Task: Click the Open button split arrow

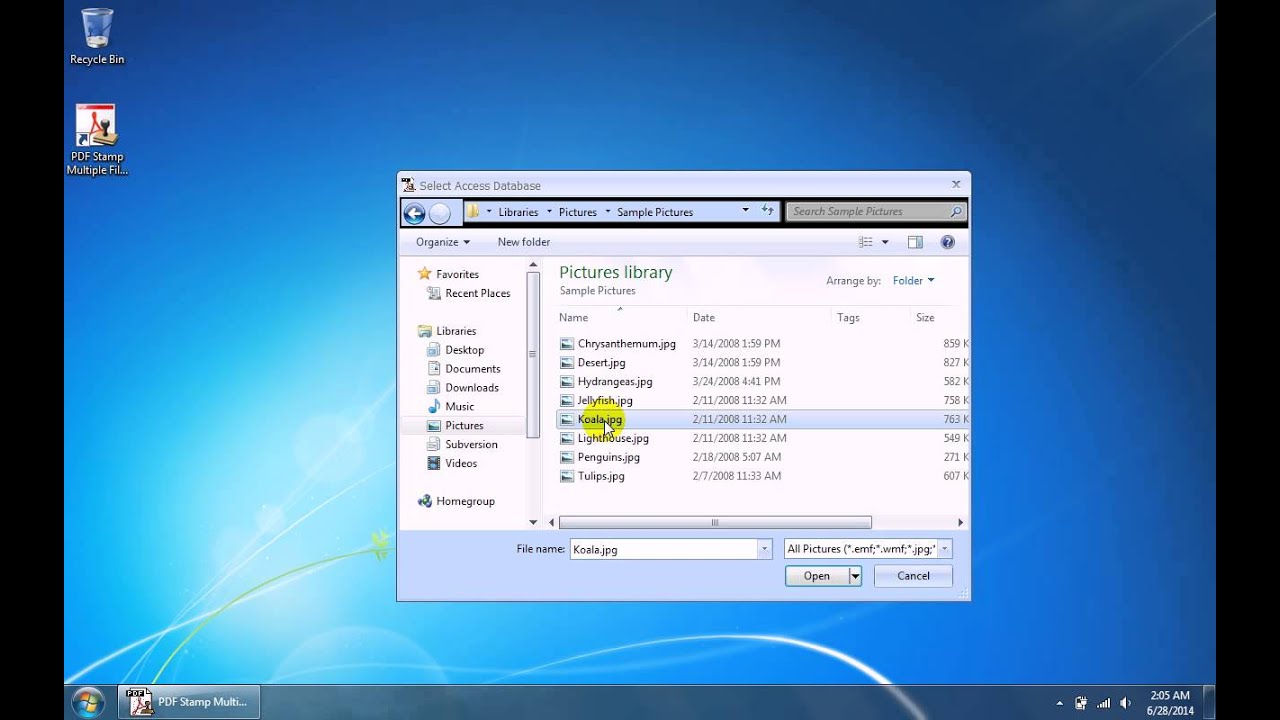Action: tap(855, 576)
